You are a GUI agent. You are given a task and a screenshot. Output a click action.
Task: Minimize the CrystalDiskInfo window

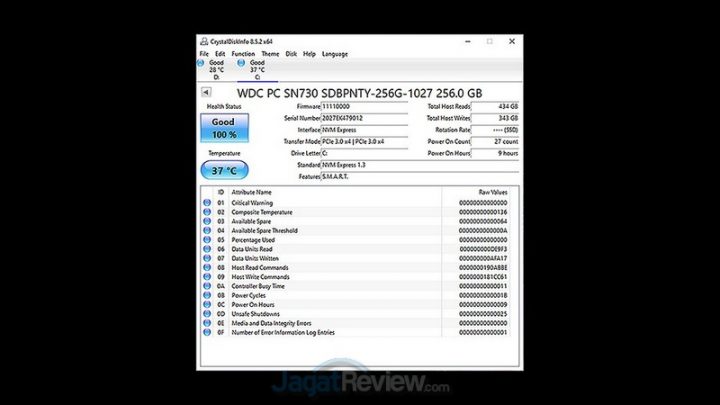coord(467,41)
